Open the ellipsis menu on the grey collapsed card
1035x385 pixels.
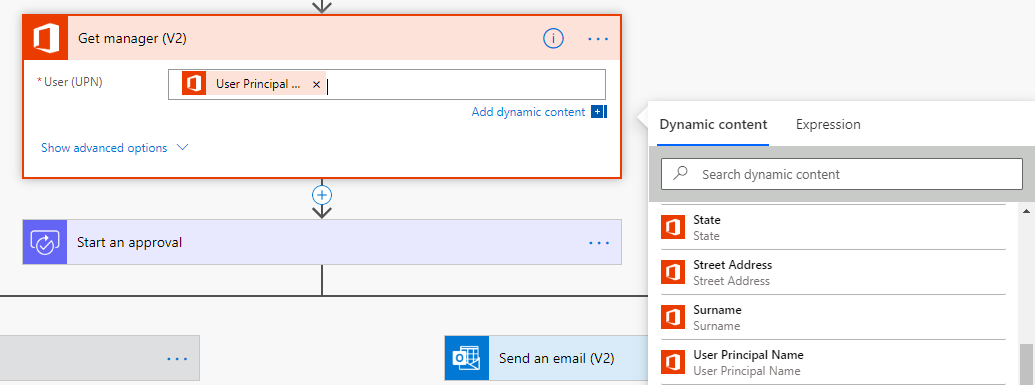(x=177, y=359)
